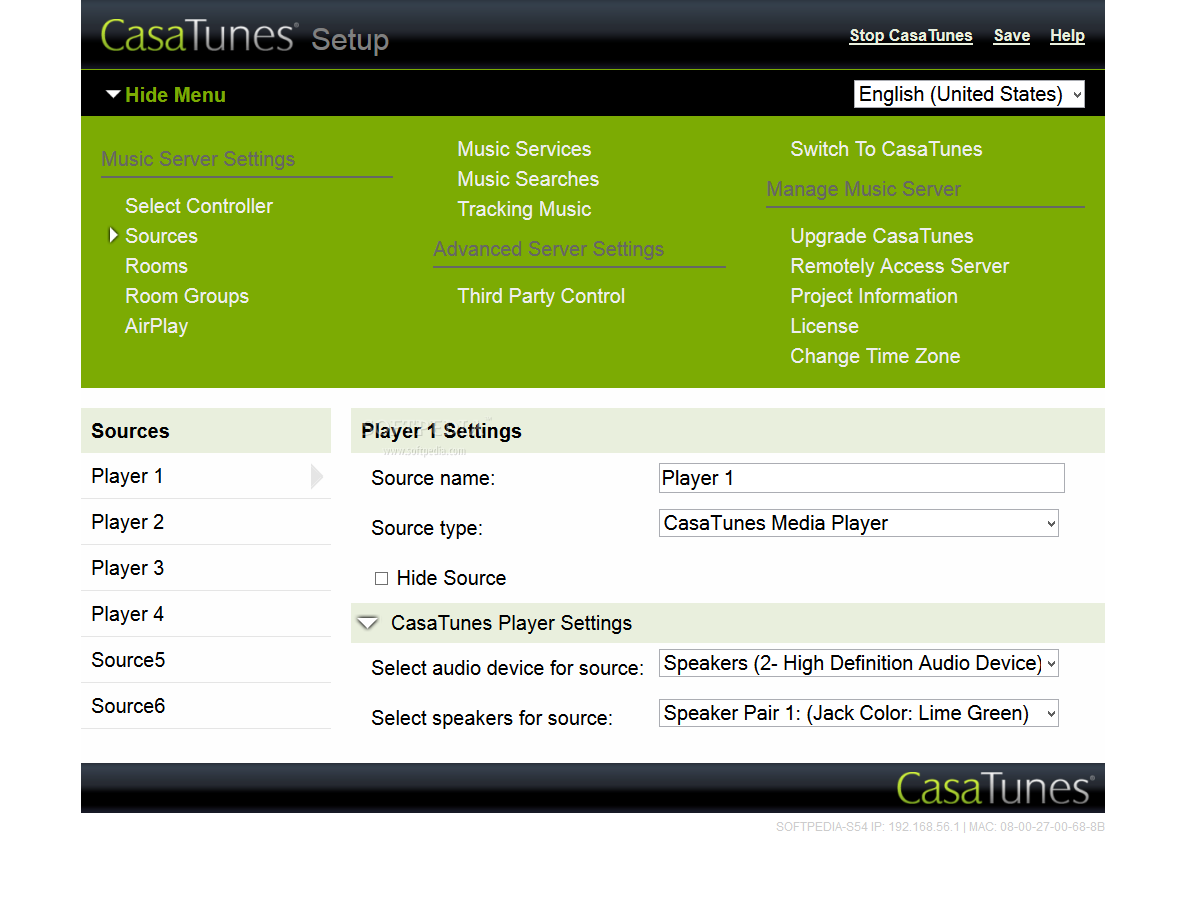Image resolution: width=1186 pixels, height=918 pixels.
Task: Select Source5 in Sources list
Action: pos(206,660)
